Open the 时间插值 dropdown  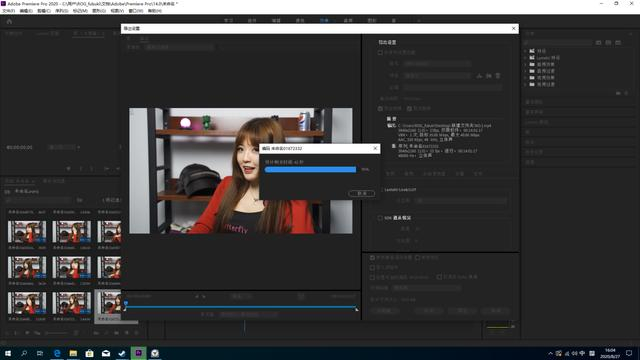(427, 288)
